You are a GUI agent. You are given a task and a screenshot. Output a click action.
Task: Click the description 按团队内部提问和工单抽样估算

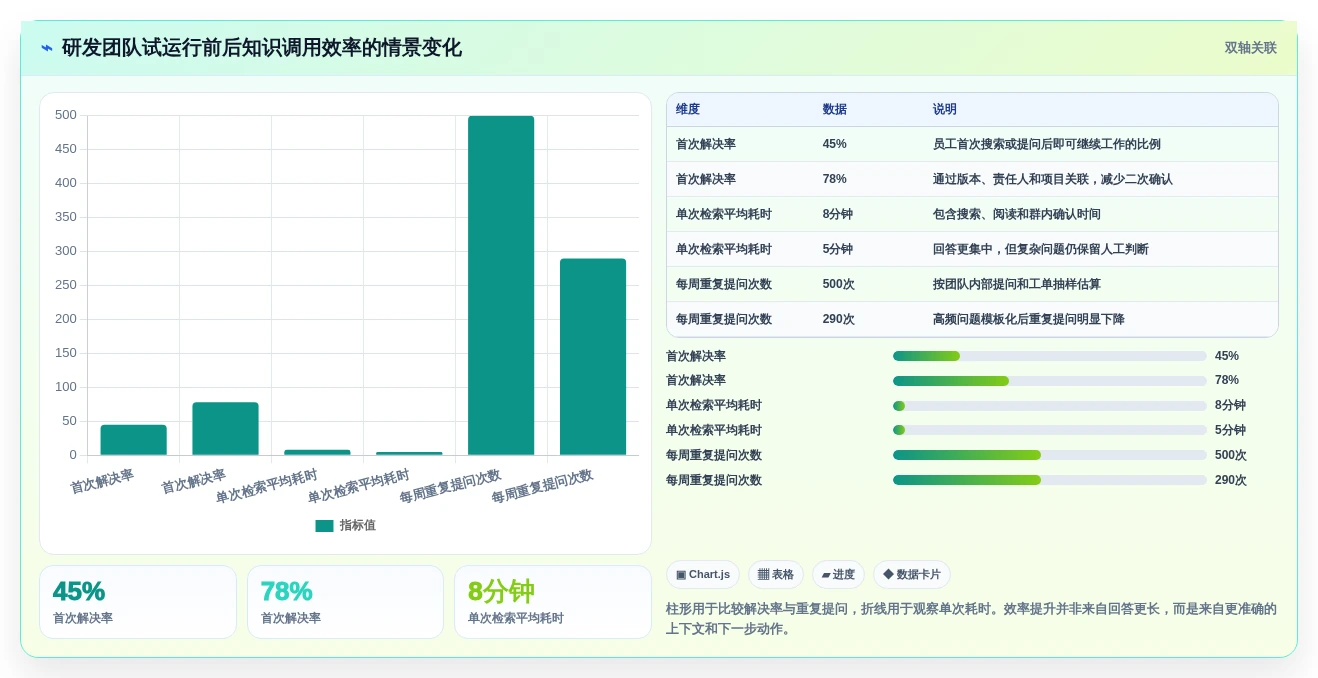pos(1017,284)
